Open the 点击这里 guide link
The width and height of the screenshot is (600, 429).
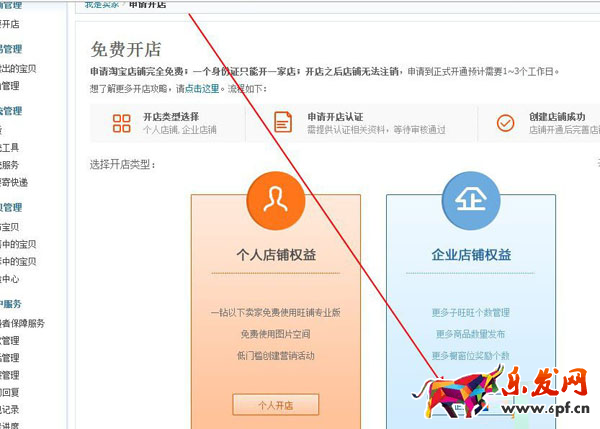tap(202, 89)
